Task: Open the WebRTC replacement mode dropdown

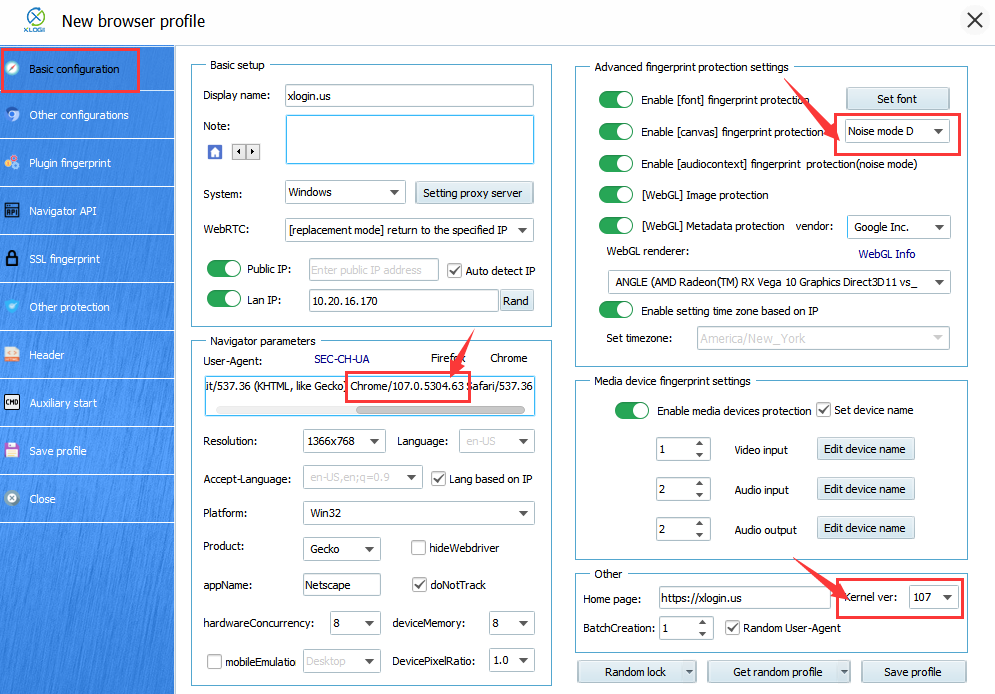Action: click(409, 230)
